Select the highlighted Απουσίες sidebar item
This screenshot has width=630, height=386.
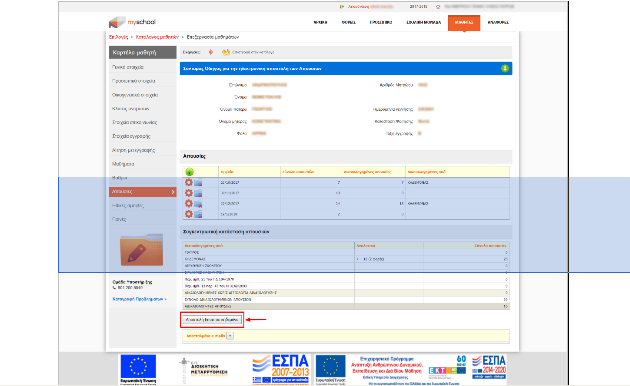tap(142, 192)
